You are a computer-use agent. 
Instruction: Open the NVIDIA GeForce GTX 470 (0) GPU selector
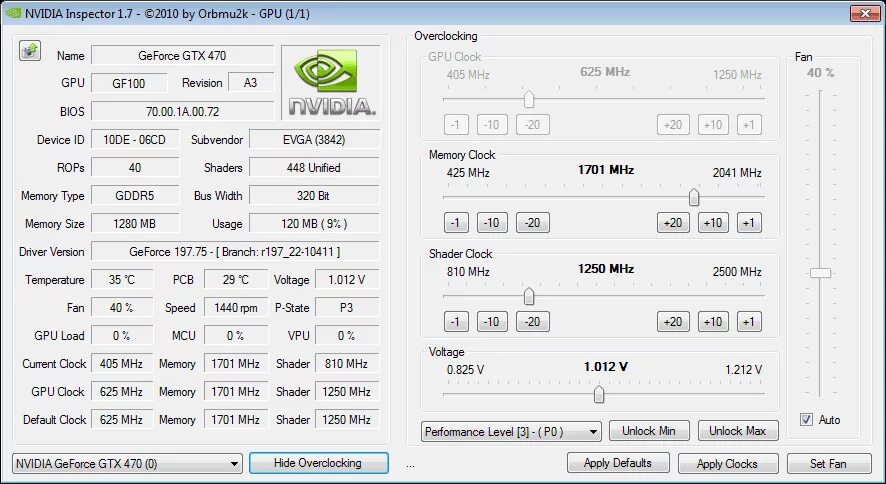(127, 464)
